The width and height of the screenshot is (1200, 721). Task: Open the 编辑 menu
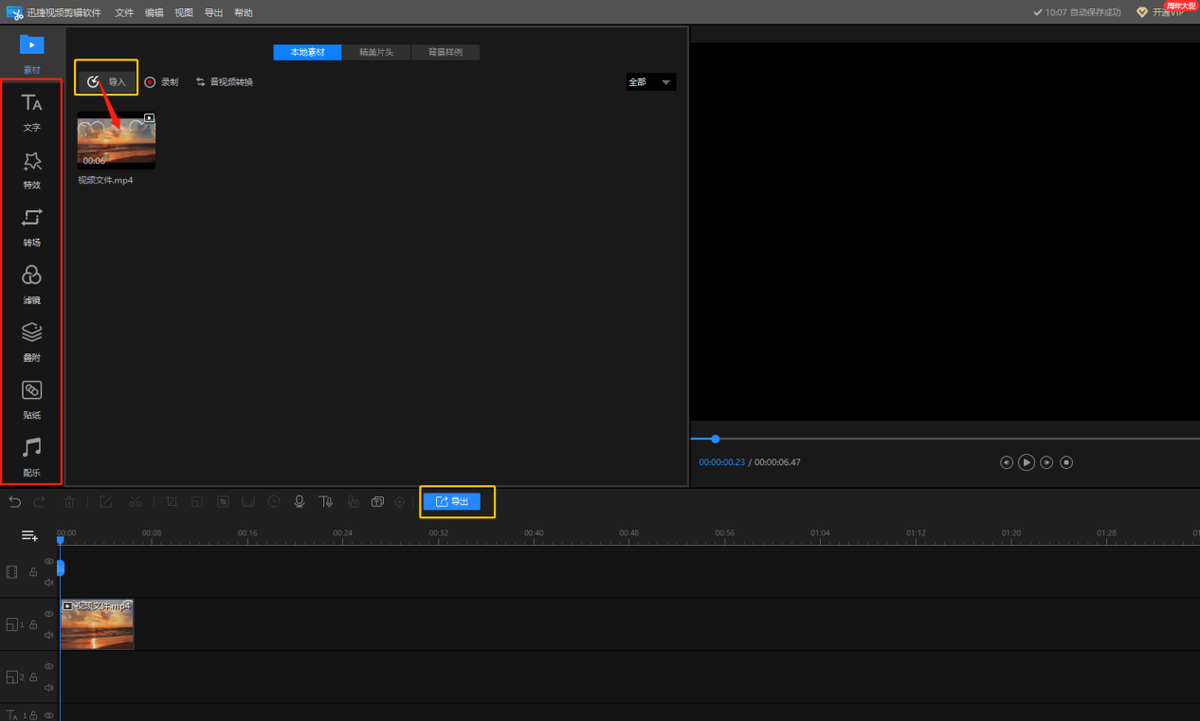[154, 13]
